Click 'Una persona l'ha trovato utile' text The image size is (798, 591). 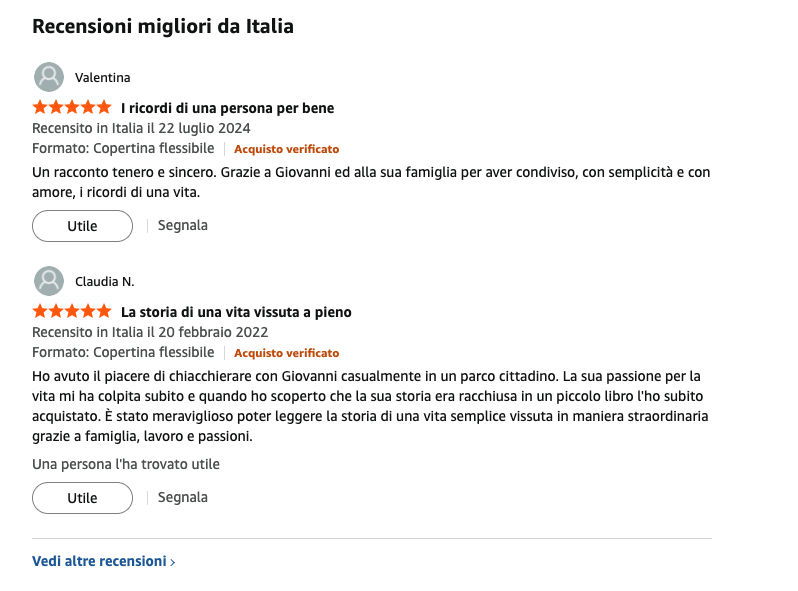pyautogui.click(x=126, y=464)
